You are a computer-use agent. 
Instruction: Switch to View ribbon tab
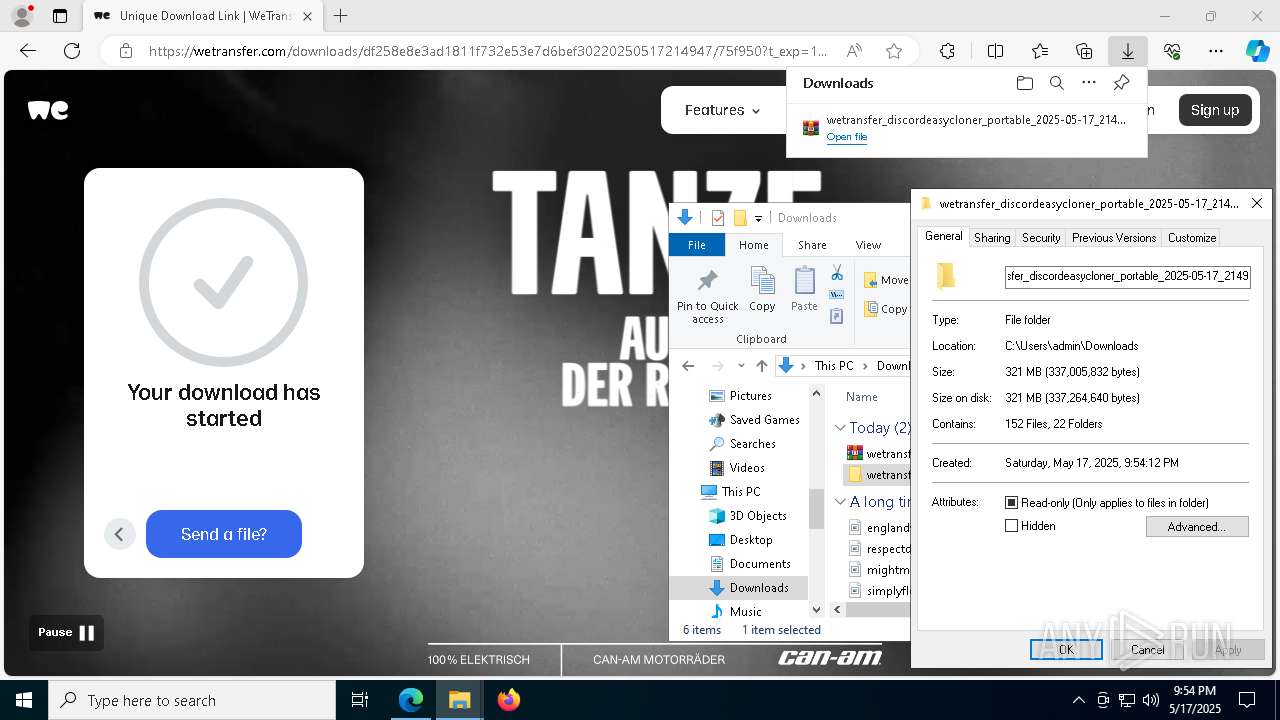click(868, 245)
